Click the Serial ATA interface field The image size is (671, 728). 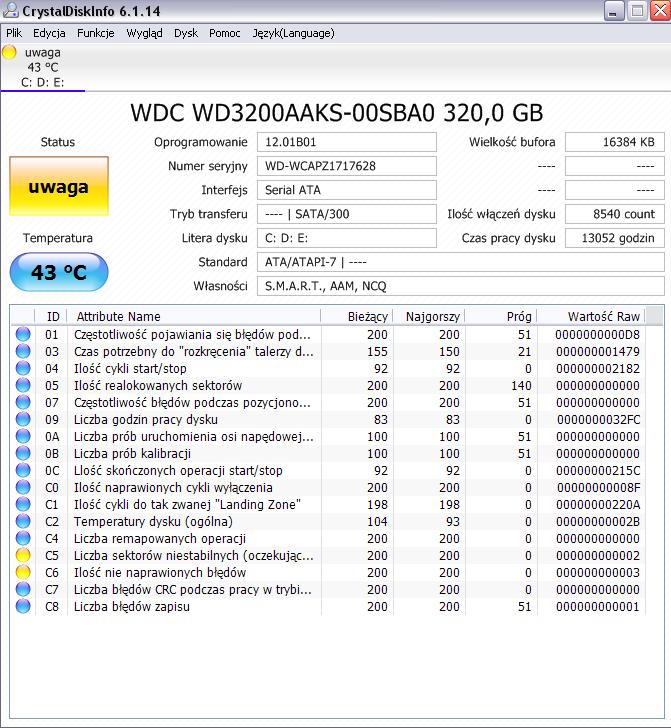coord(347,190)
